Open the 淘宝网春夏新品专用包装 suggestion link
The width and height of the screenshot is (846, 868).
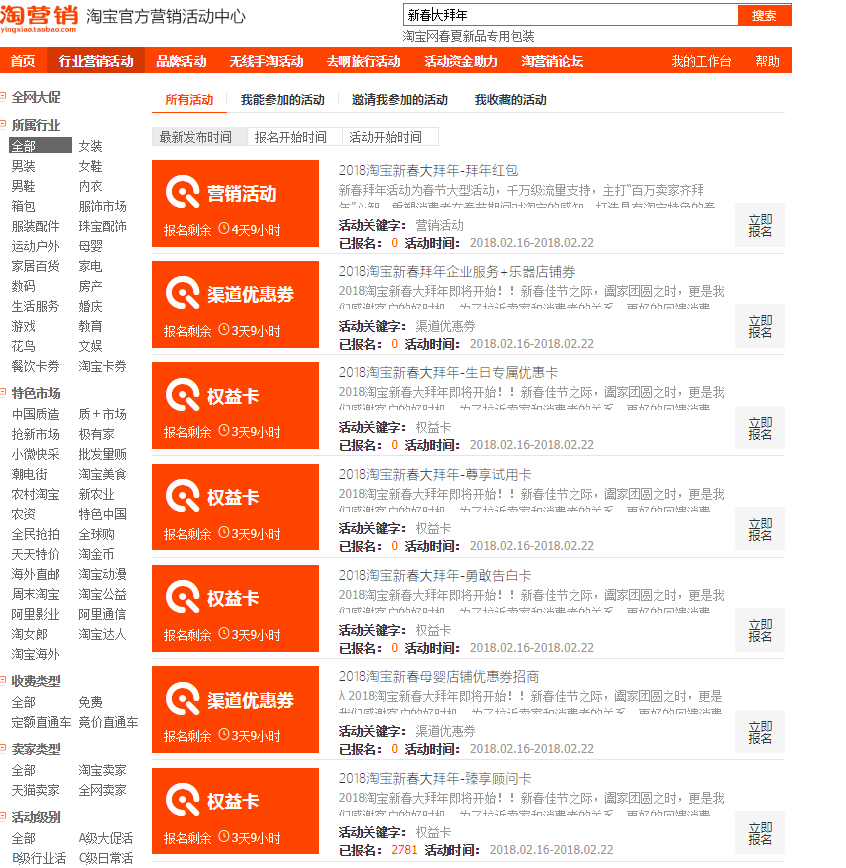point(468,37)
